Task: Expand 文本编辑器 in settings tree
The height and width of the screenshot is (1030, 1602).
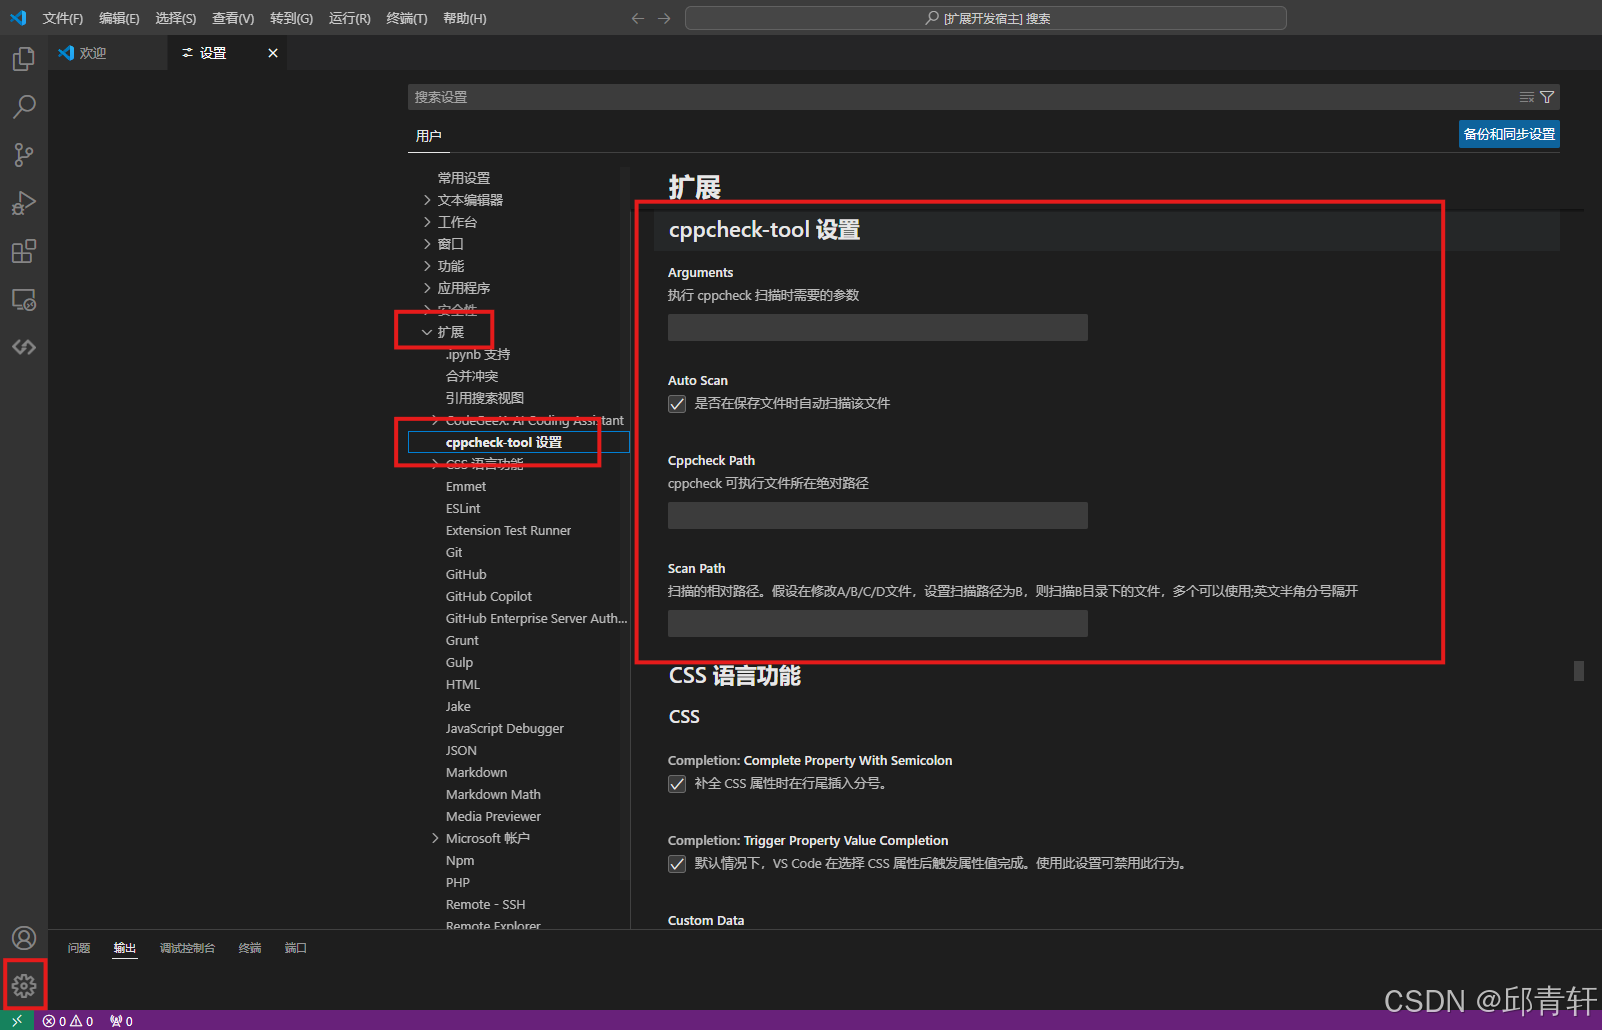Action: pos(427,200)
